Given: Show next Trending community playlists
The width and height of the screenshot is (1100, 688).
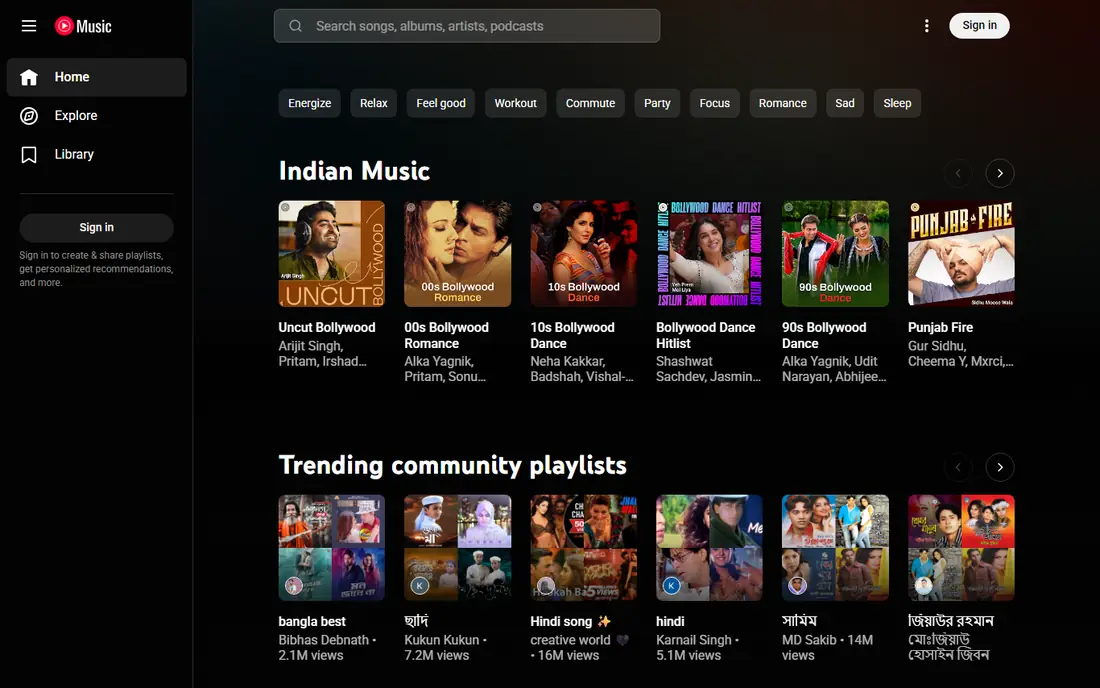Looking at the screenshot, I should pyautogui.click(x=1000, y=467).
